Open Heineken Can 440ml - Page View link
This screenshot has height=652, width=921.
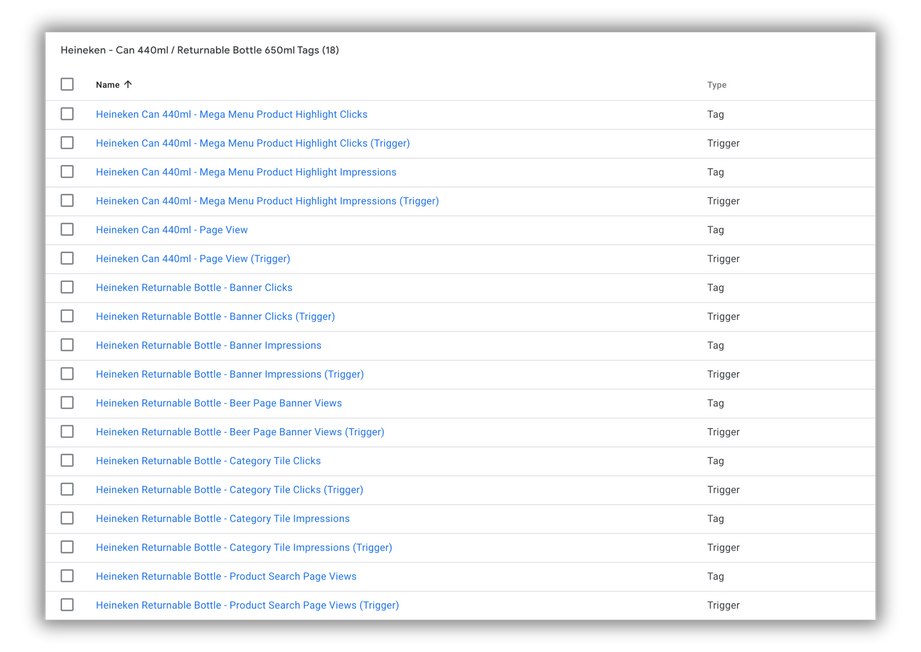[x=172, y=230]
